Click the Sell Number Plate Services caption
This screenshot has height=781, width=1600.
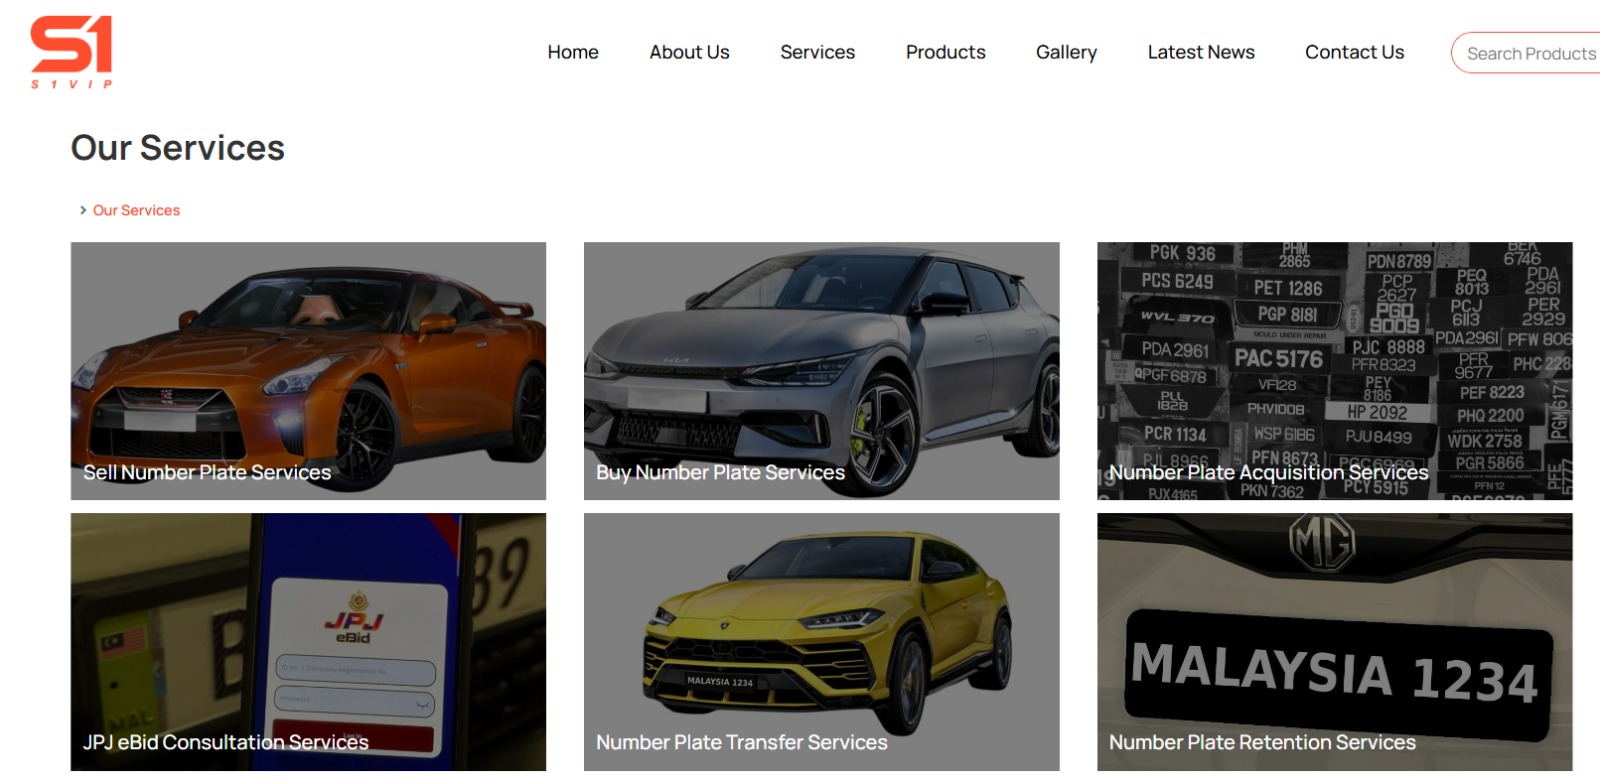pos(207,472)
